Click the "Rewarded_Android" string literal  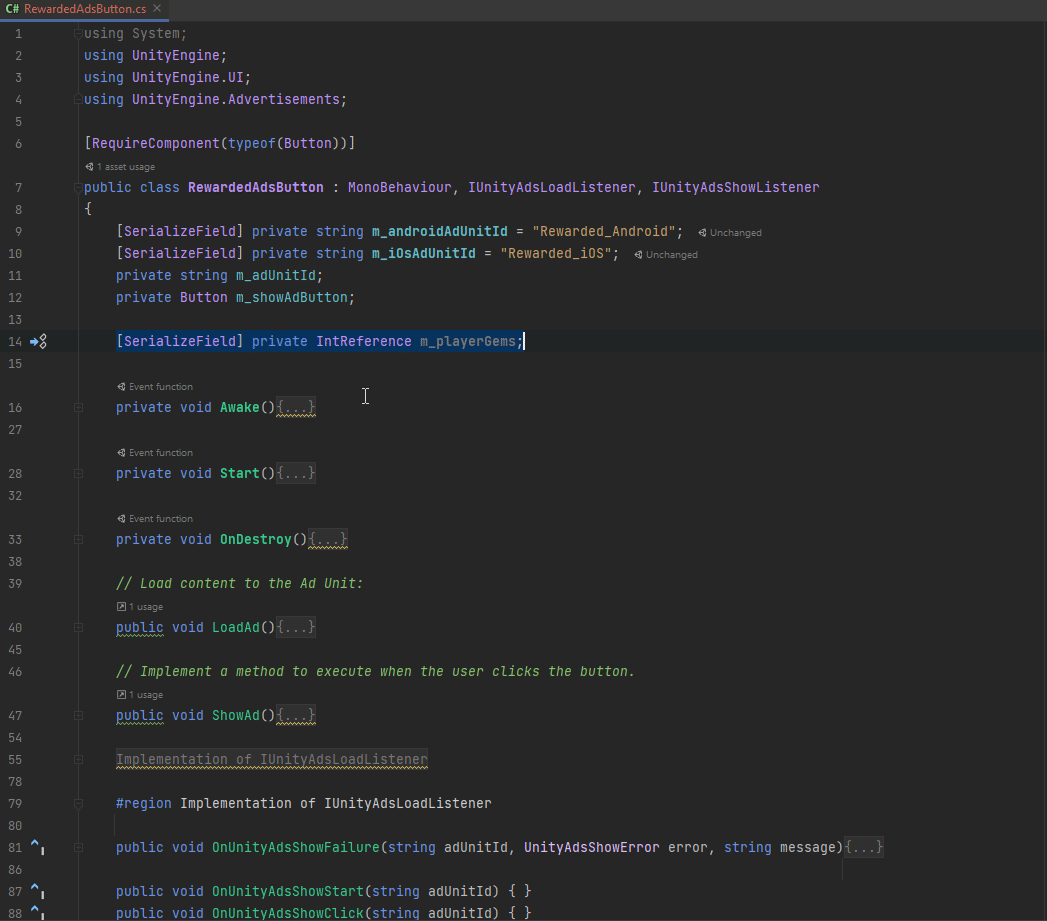click(604, 231)
